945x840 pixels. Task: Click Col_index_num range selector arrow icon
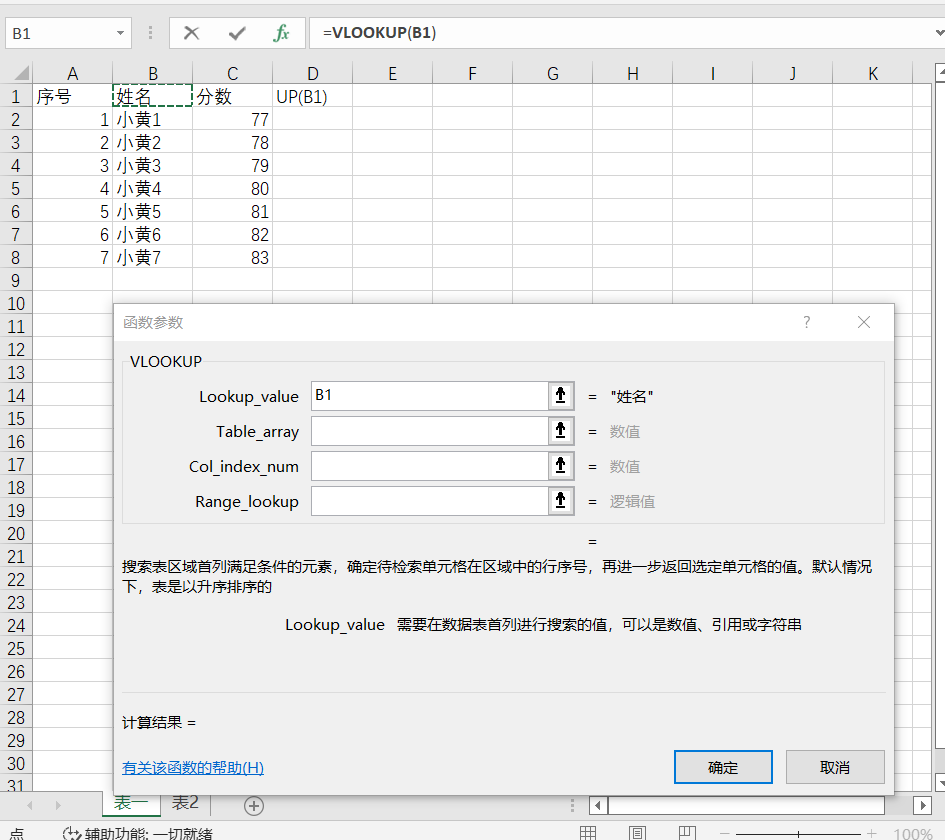click(x=560, y=466)
